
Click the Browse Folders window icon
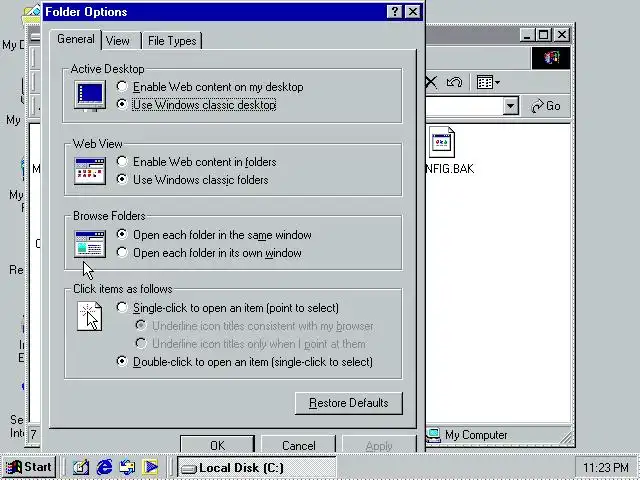tap(90, 244)
